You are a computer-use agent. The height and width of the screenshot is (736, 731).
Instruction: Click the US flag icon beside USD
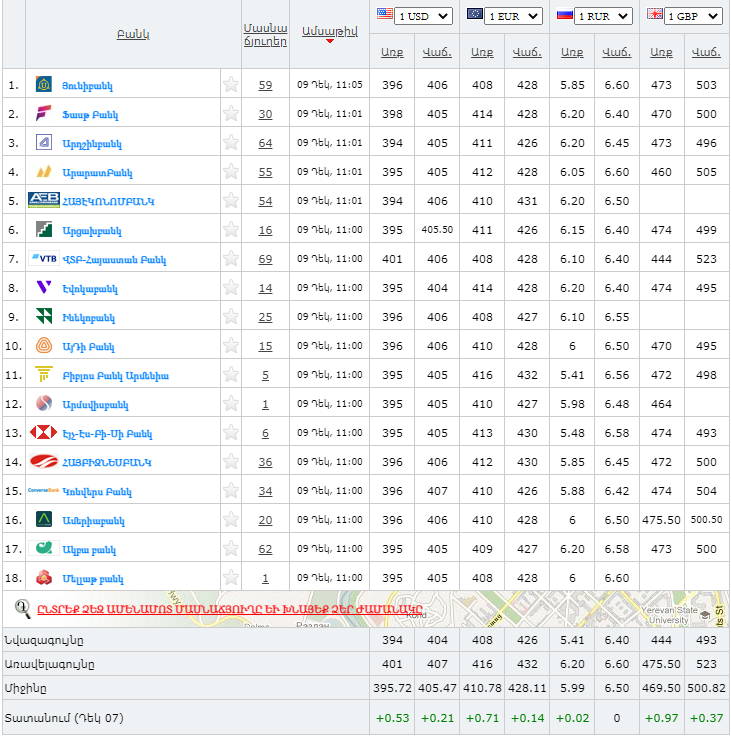pos(385,14)
